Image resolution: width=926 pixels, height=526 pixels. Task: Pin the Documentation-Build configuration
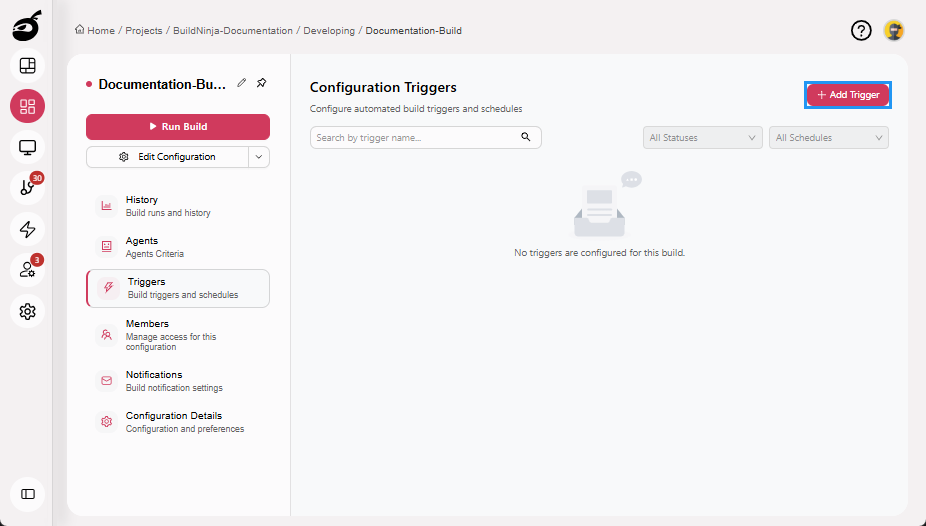[261, 83]
